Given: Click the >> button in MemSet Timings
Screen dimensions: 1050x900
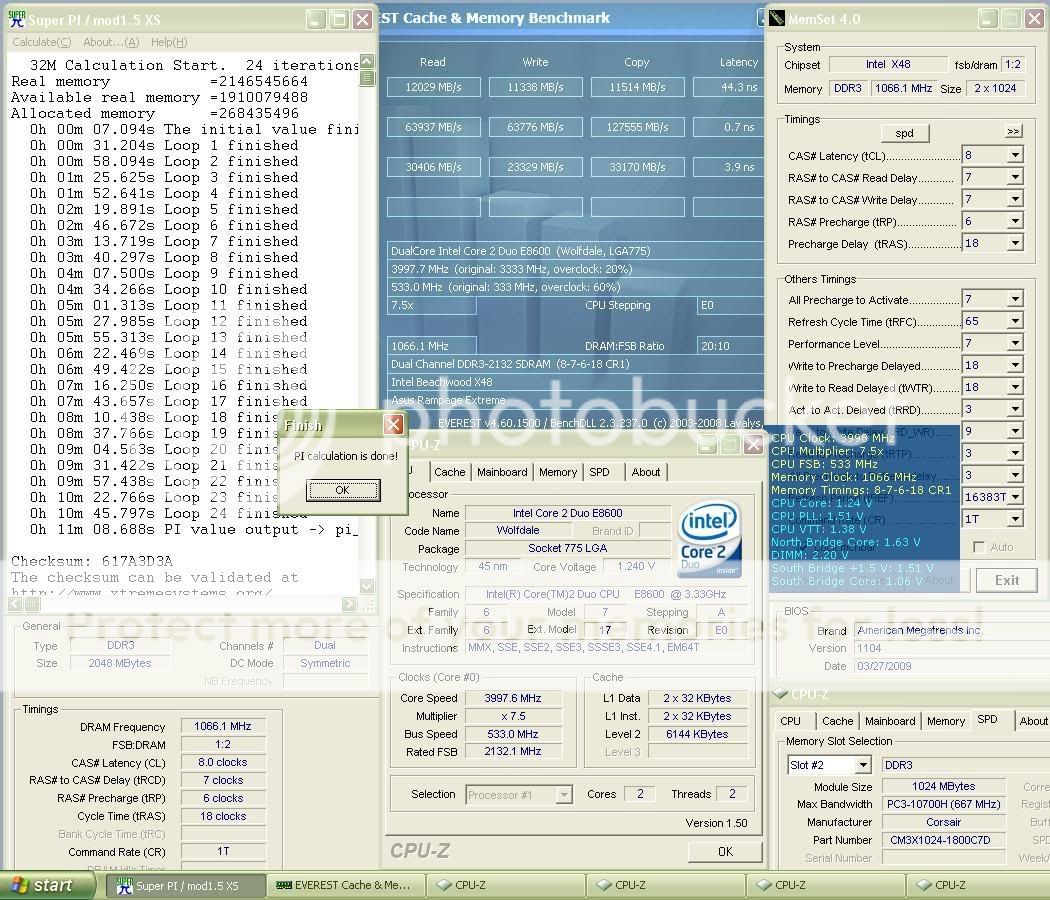Looking at the screenshot, I should coord(1014,131).
